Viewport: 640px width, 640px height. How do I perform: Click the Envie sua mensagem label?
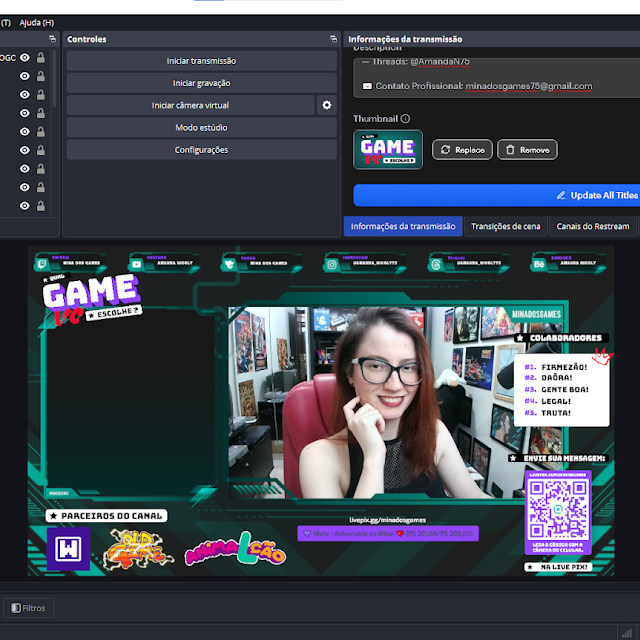coord(559,458)
